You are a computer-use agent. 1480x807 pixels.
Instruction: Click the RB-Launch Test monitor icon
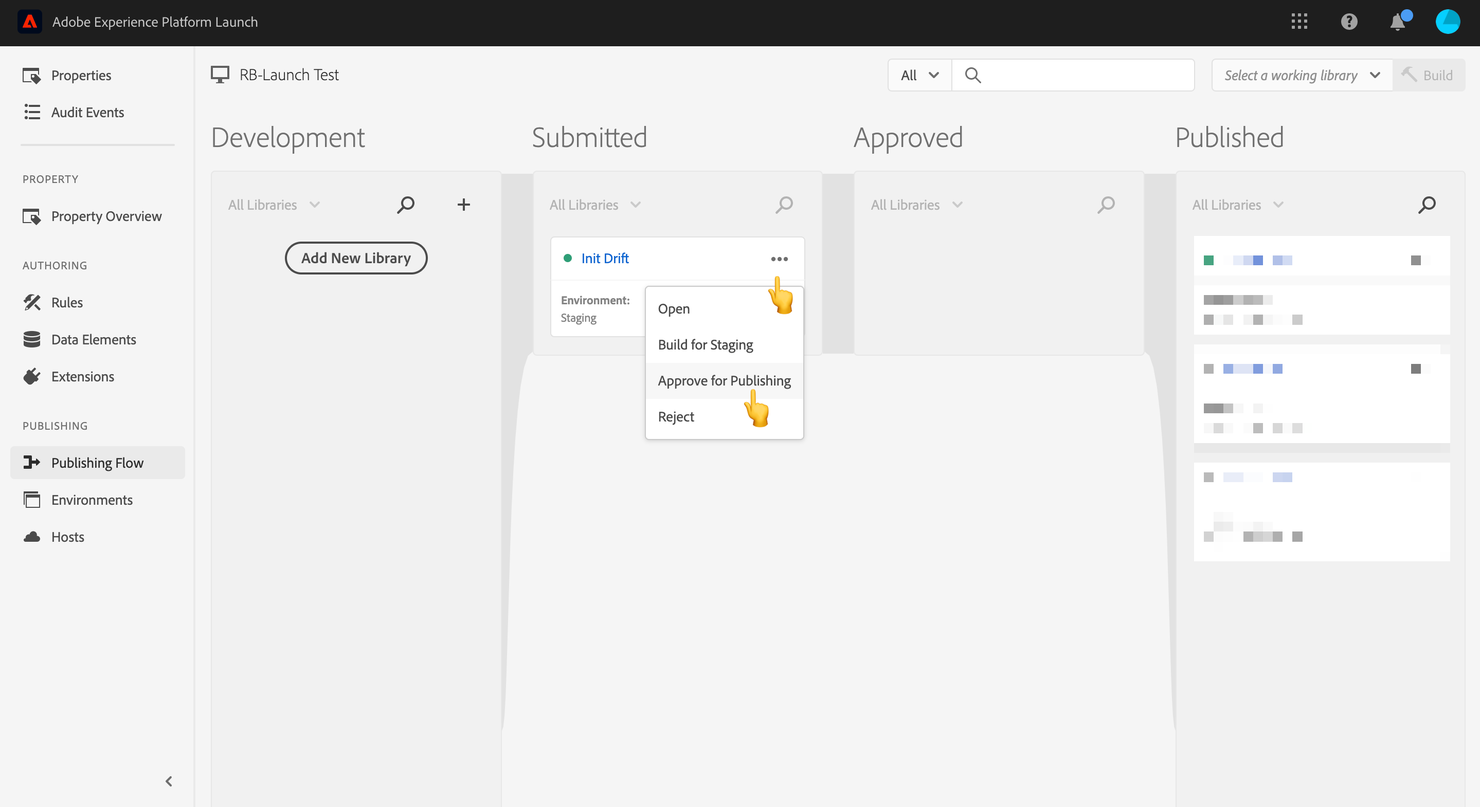pyautogui.click(x=220, y=75)
